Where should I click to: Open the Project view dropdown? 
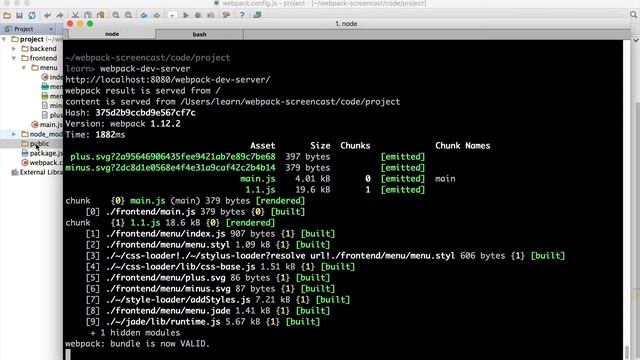coord(51,29)
